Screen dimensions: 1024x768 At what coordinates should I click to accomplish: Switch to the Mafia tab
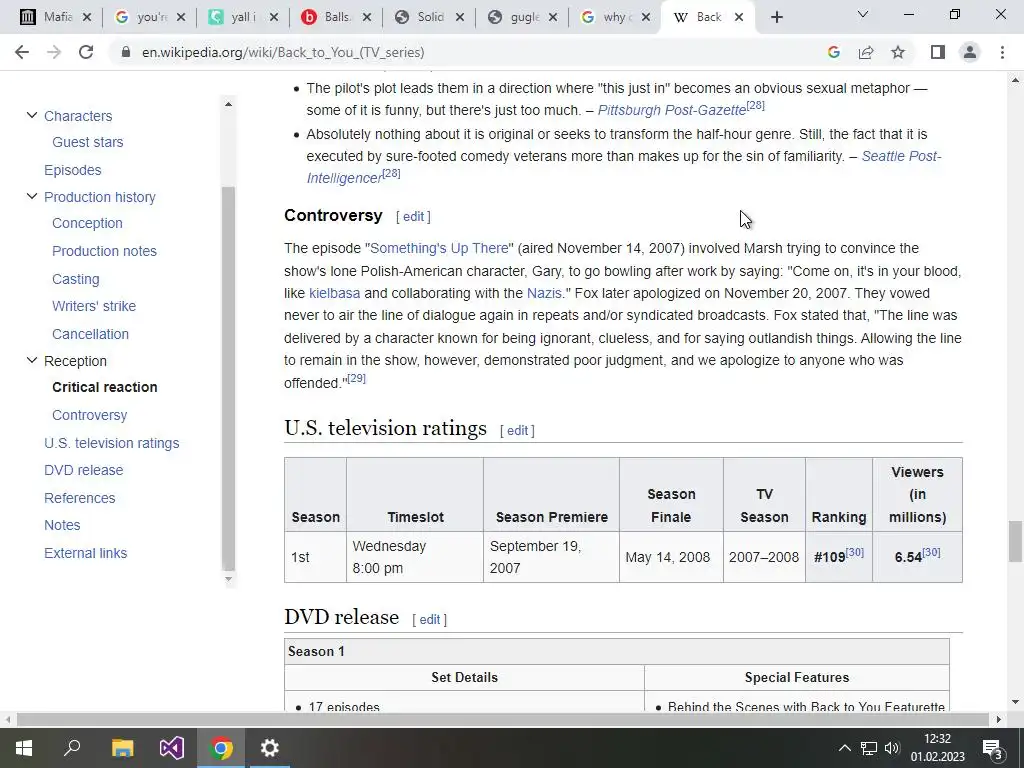pos(48,18)
